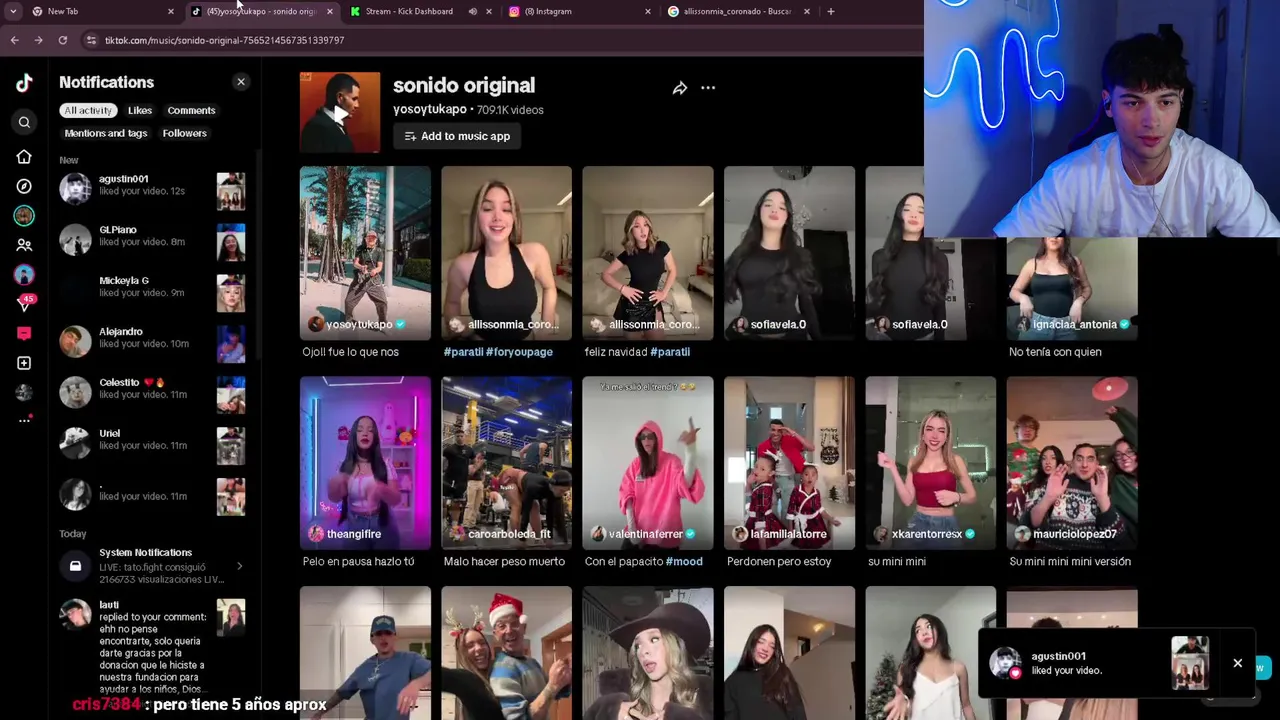Open the red Activity inbox icon
The height and width of the screenshot is (720, 1280).
tap(24, 333)
